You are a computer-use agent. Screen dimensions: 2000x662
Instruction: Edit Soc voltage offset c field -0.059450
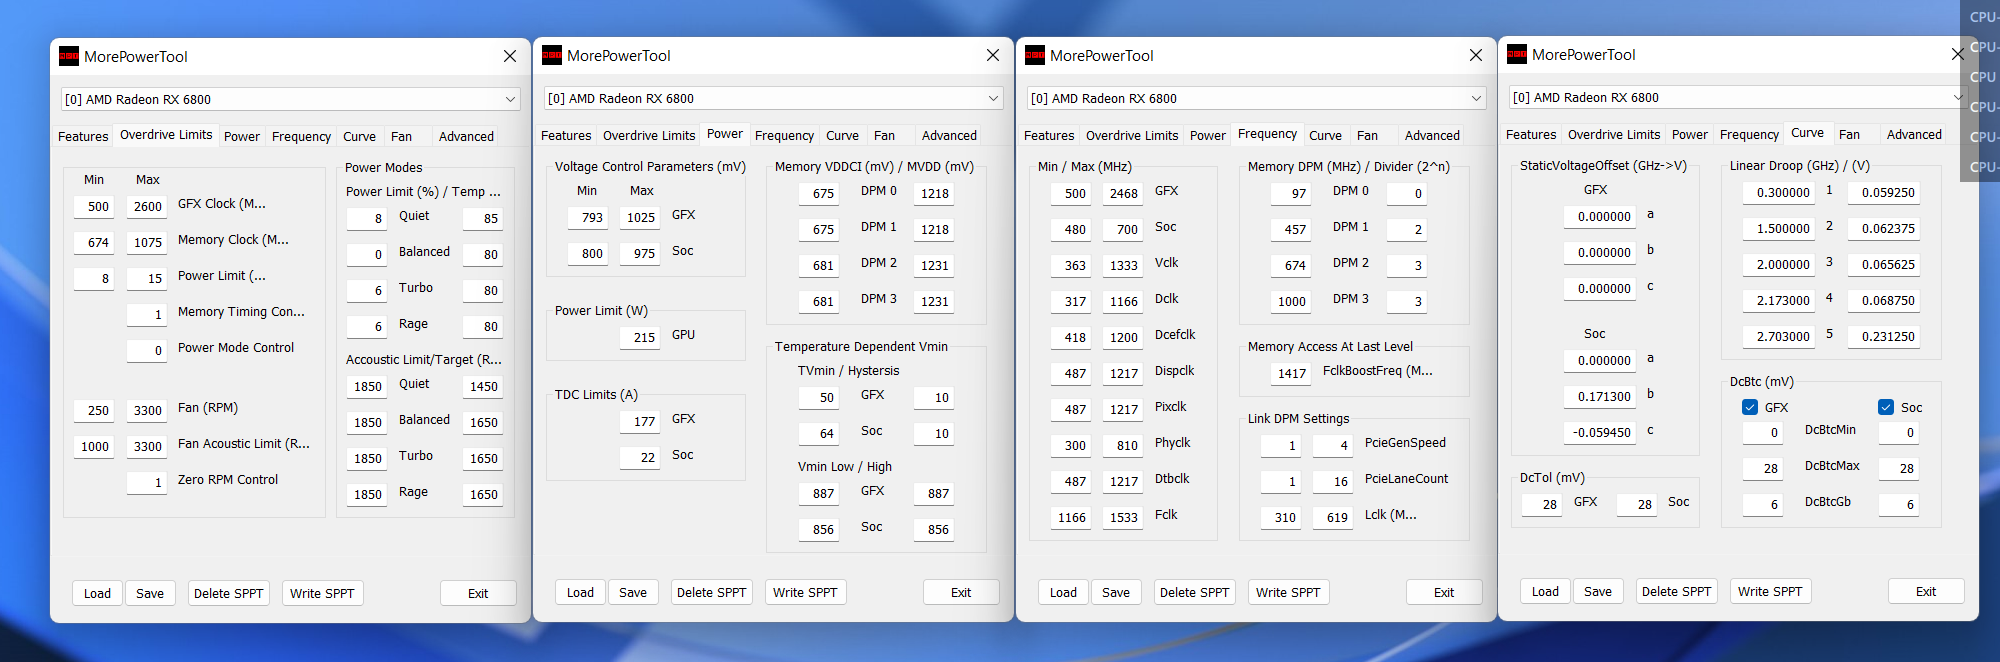[x=1600, y=432]
